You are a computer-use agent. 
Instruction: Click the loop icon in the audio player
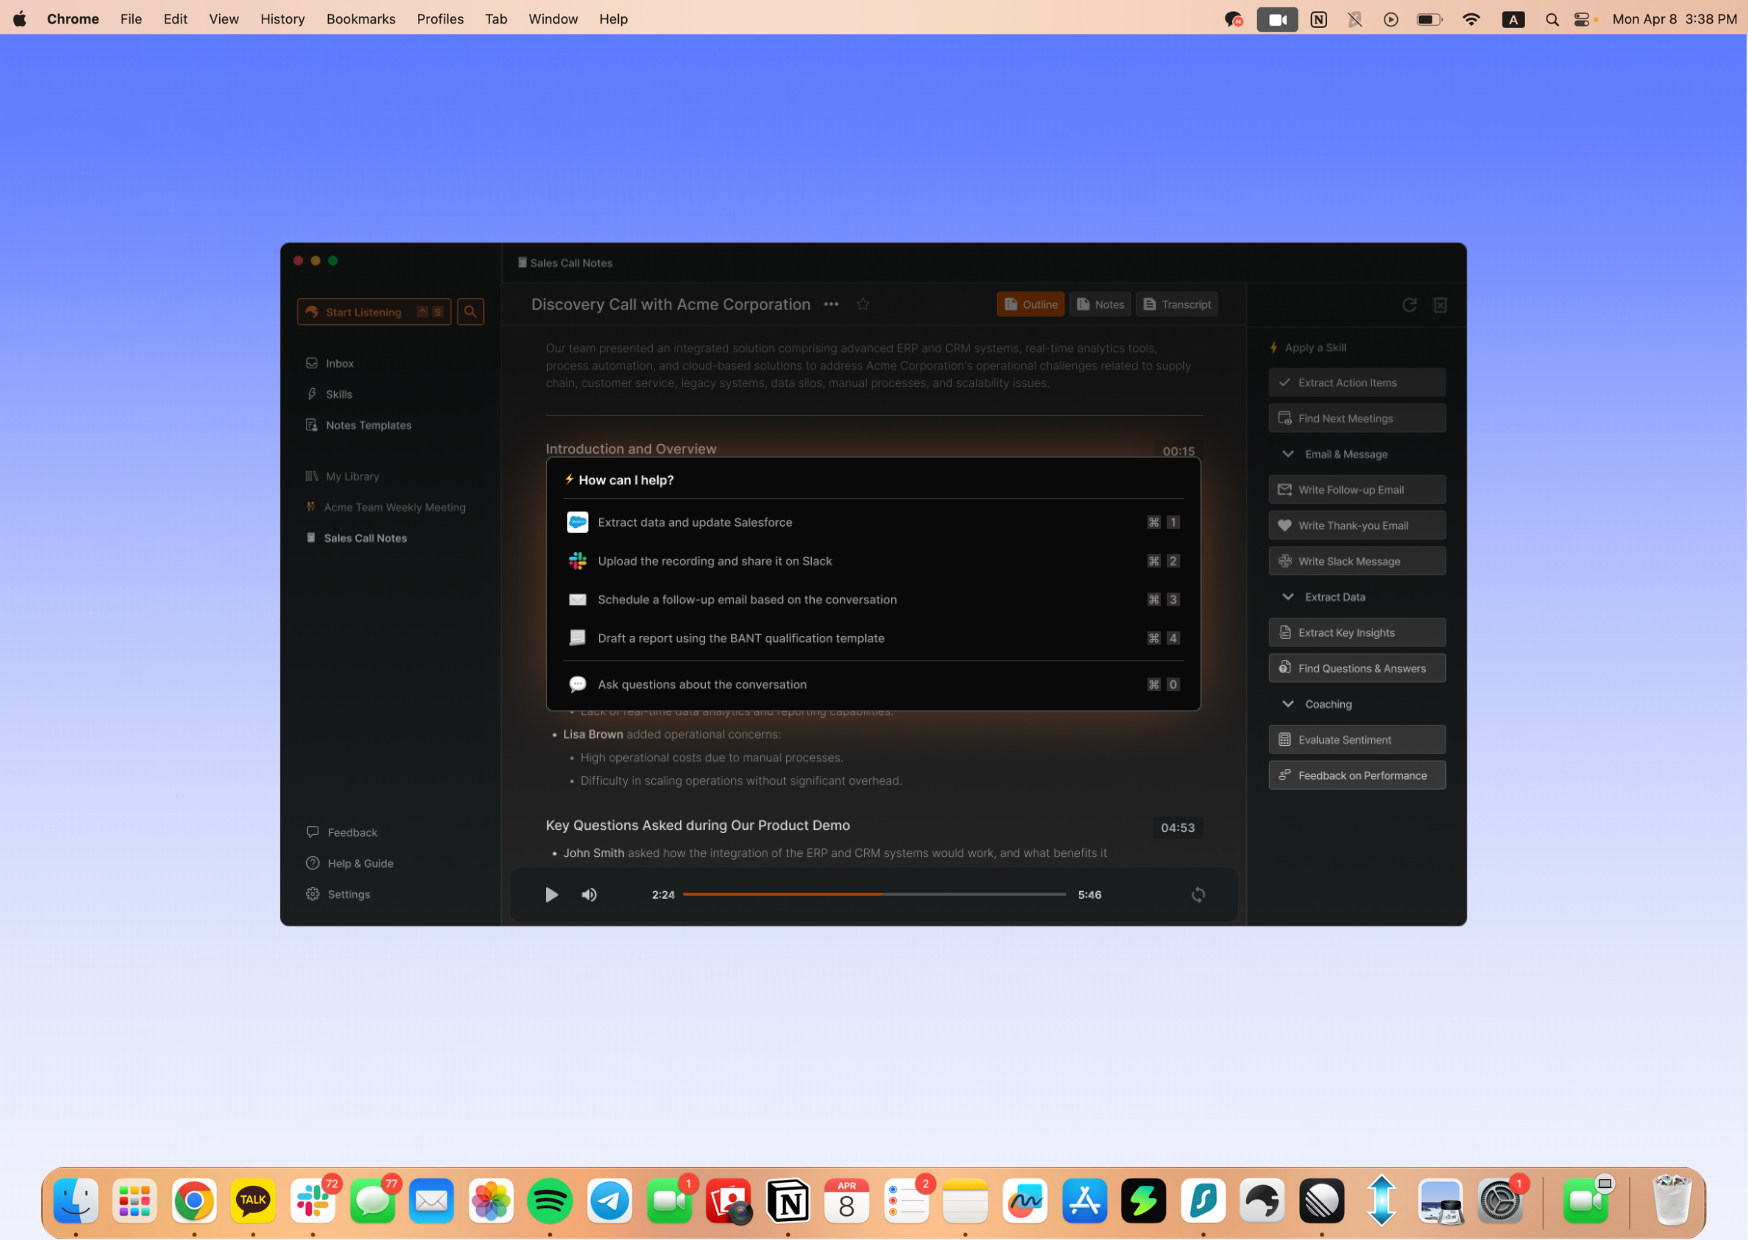(x=1198, y=895)
